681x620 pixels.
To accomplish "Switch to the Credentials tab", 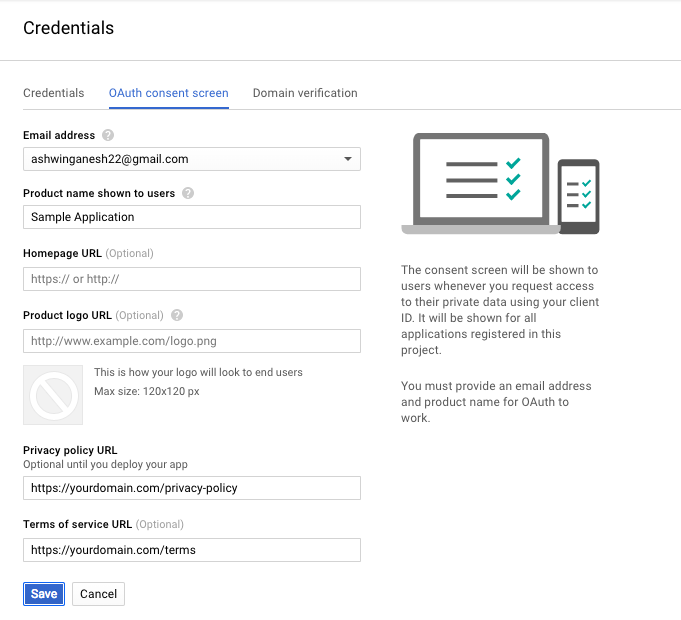I will click(x=53, y=93).
